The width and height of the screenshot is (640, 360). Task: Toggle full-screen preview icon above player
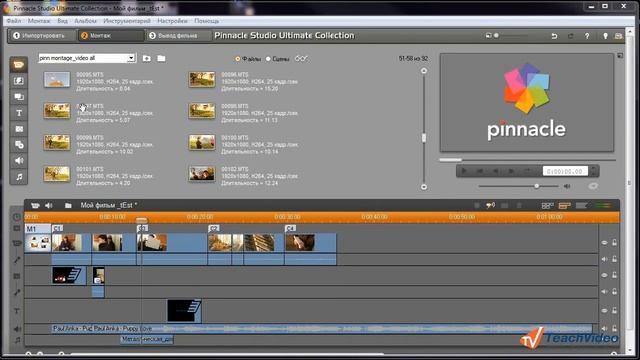coord(620,56)
